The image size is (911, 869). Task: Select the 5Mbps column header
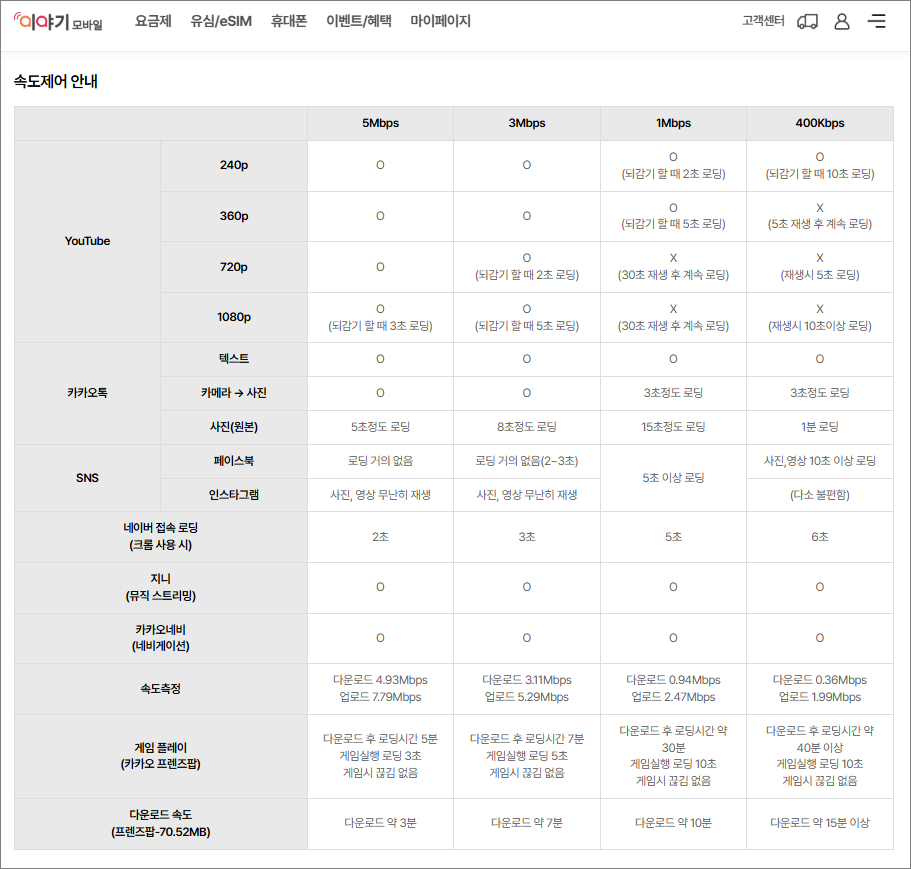pos(381,123)
